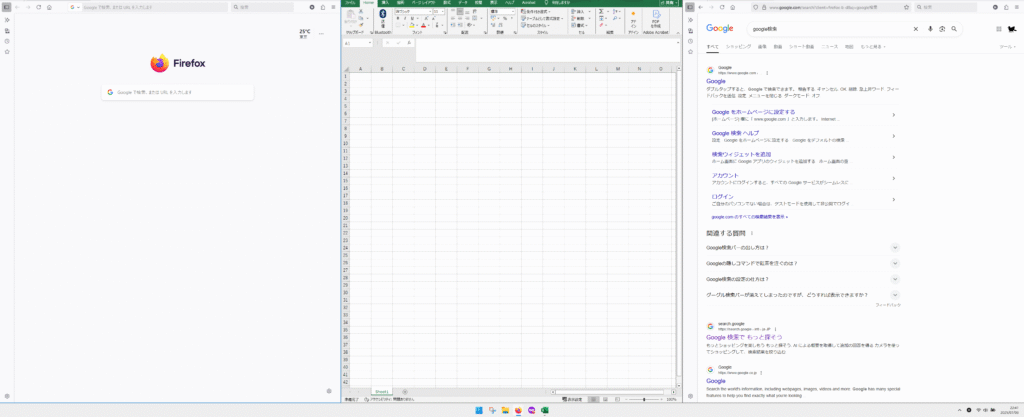This screenshot has width=1024, height=417.
Task: Switch Excel to Page Break Preview in status bar
Action: click(x=616, y=399)
